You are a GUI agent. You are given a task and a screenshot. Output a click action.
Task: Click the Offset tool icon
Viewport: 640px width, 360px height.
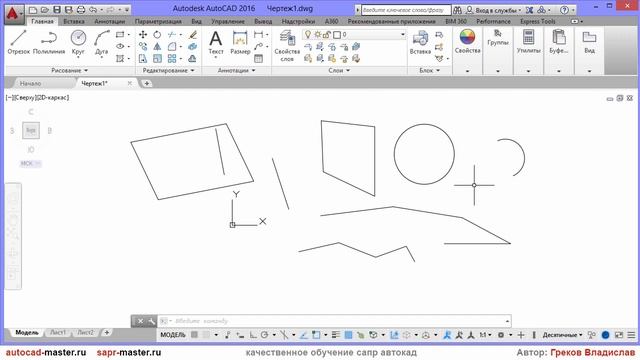click(193, 59)
